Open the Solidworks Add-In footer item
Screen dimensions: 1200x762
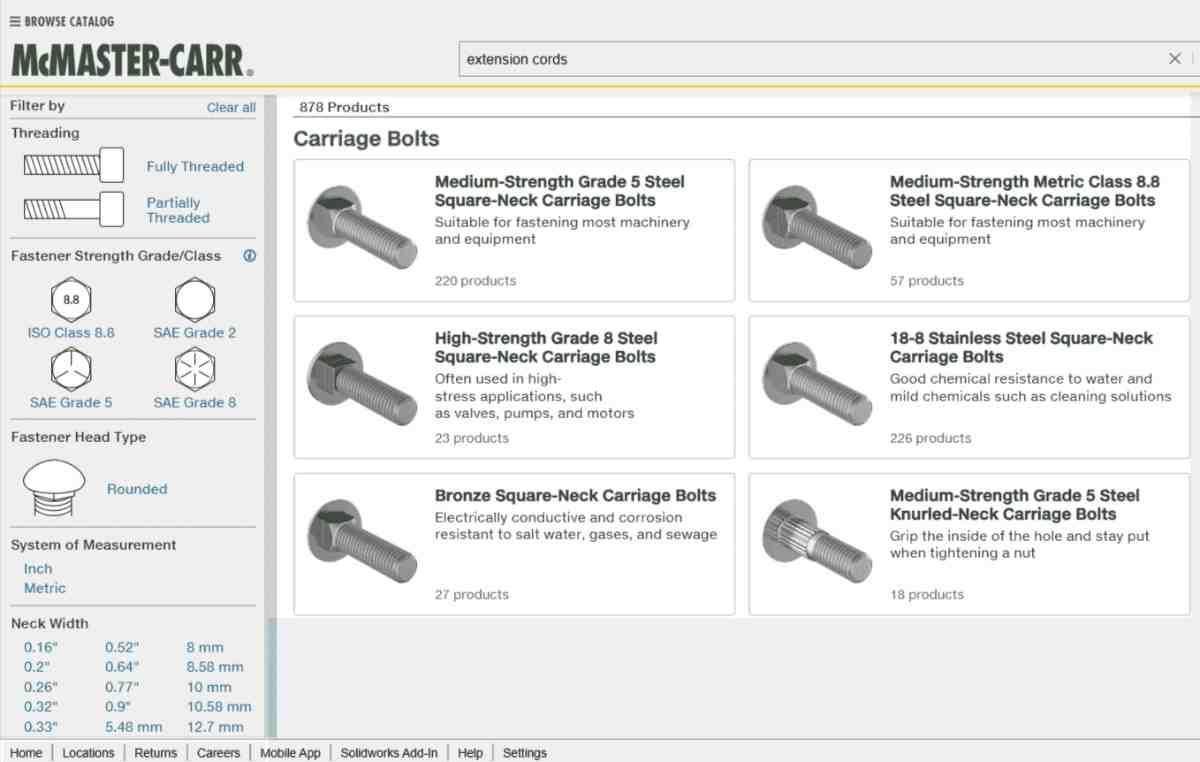pyautogui.click(x=389, y=753)
